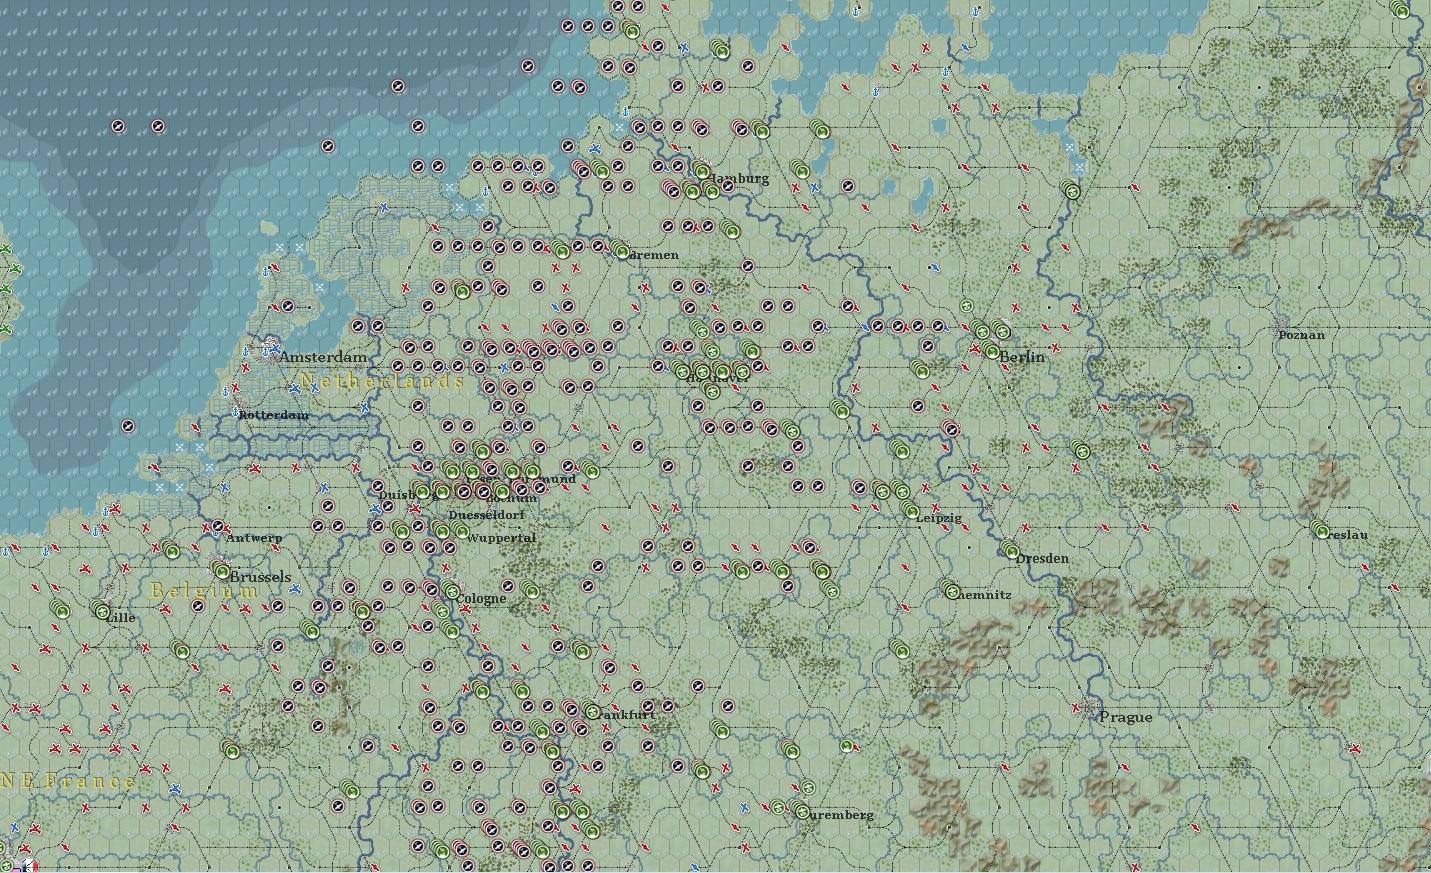Click the Dresden city name label
Screen dimensions: 1431x873
[x=1040, y=558]
